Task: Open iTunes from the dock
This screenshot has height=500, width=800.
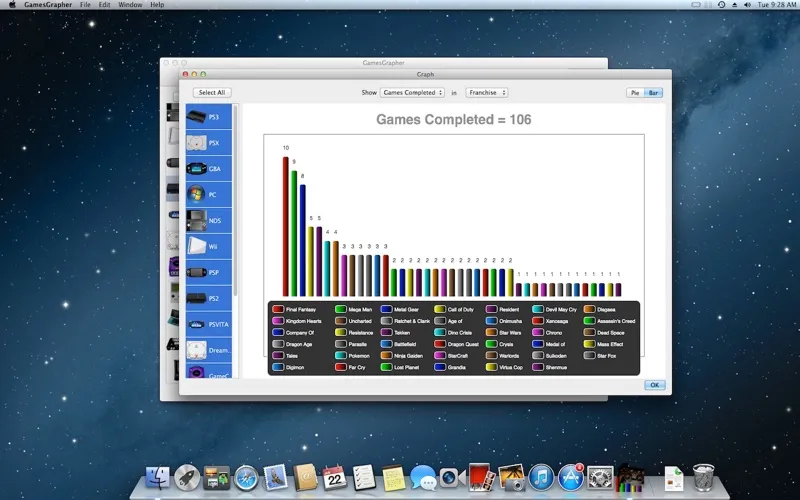Action: (541, 478)
